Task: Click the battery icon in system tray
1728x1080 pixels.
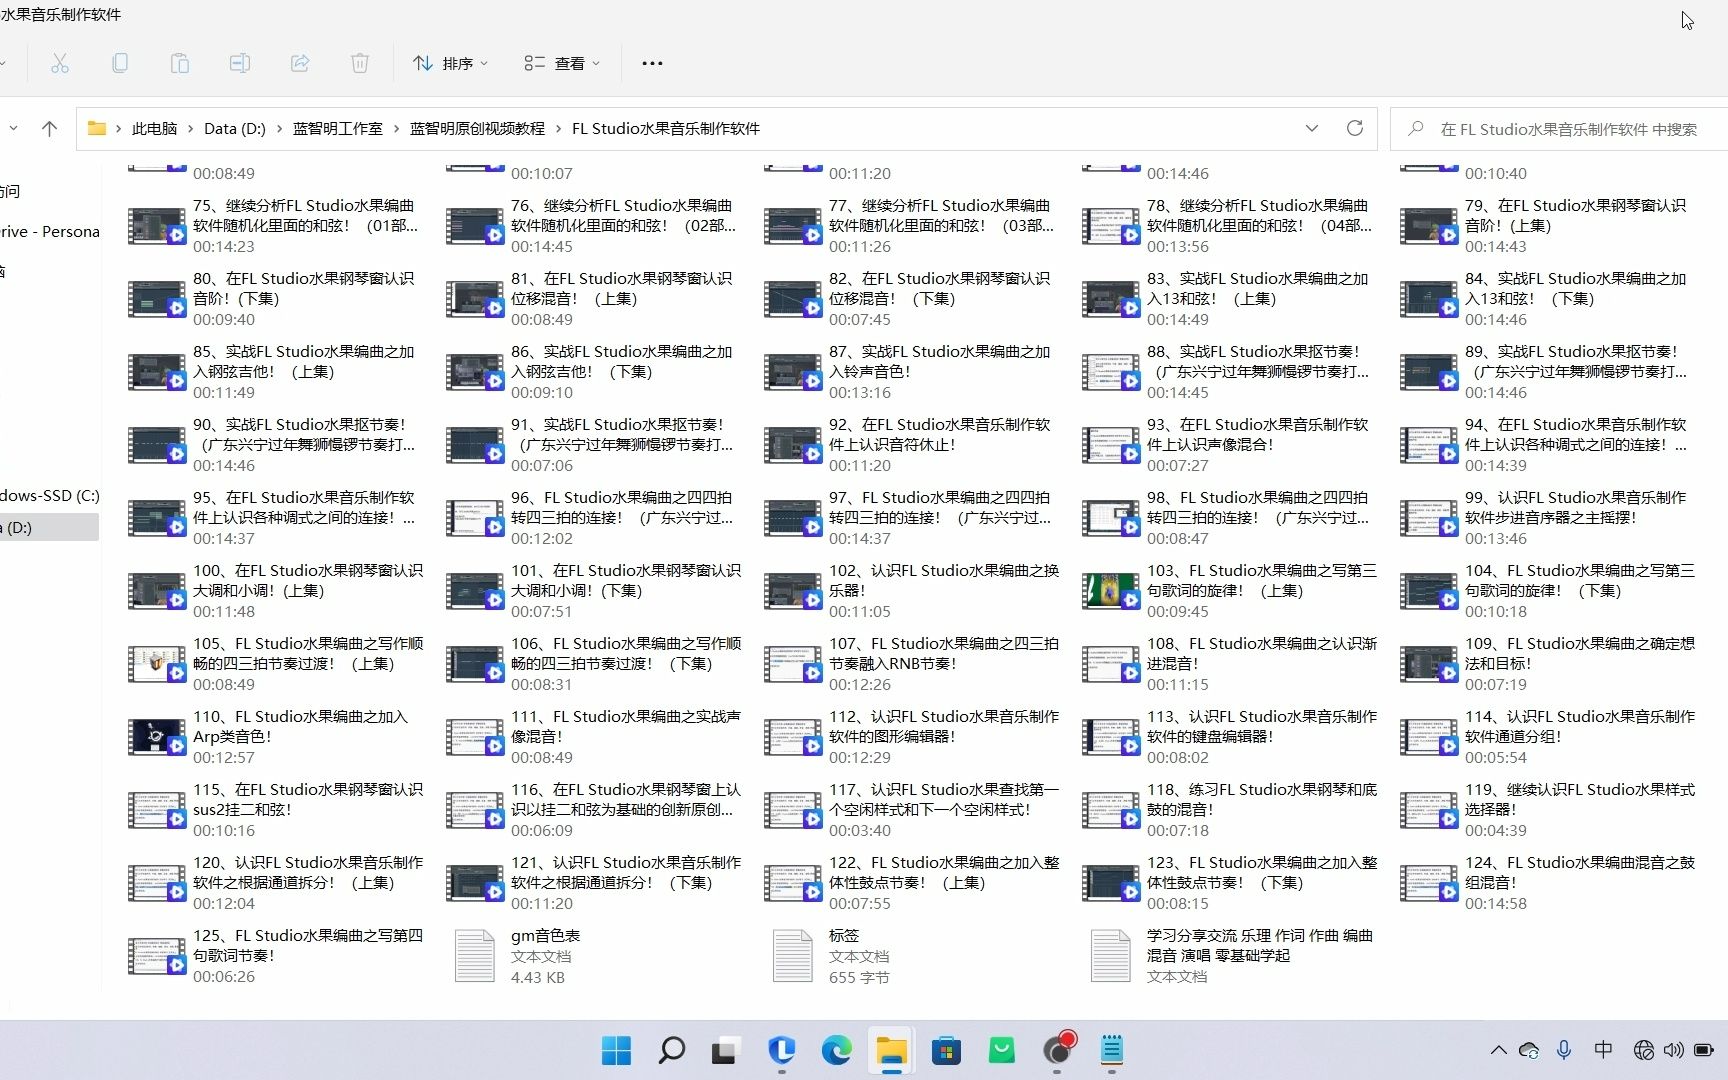Action: click(1704, 1050)
